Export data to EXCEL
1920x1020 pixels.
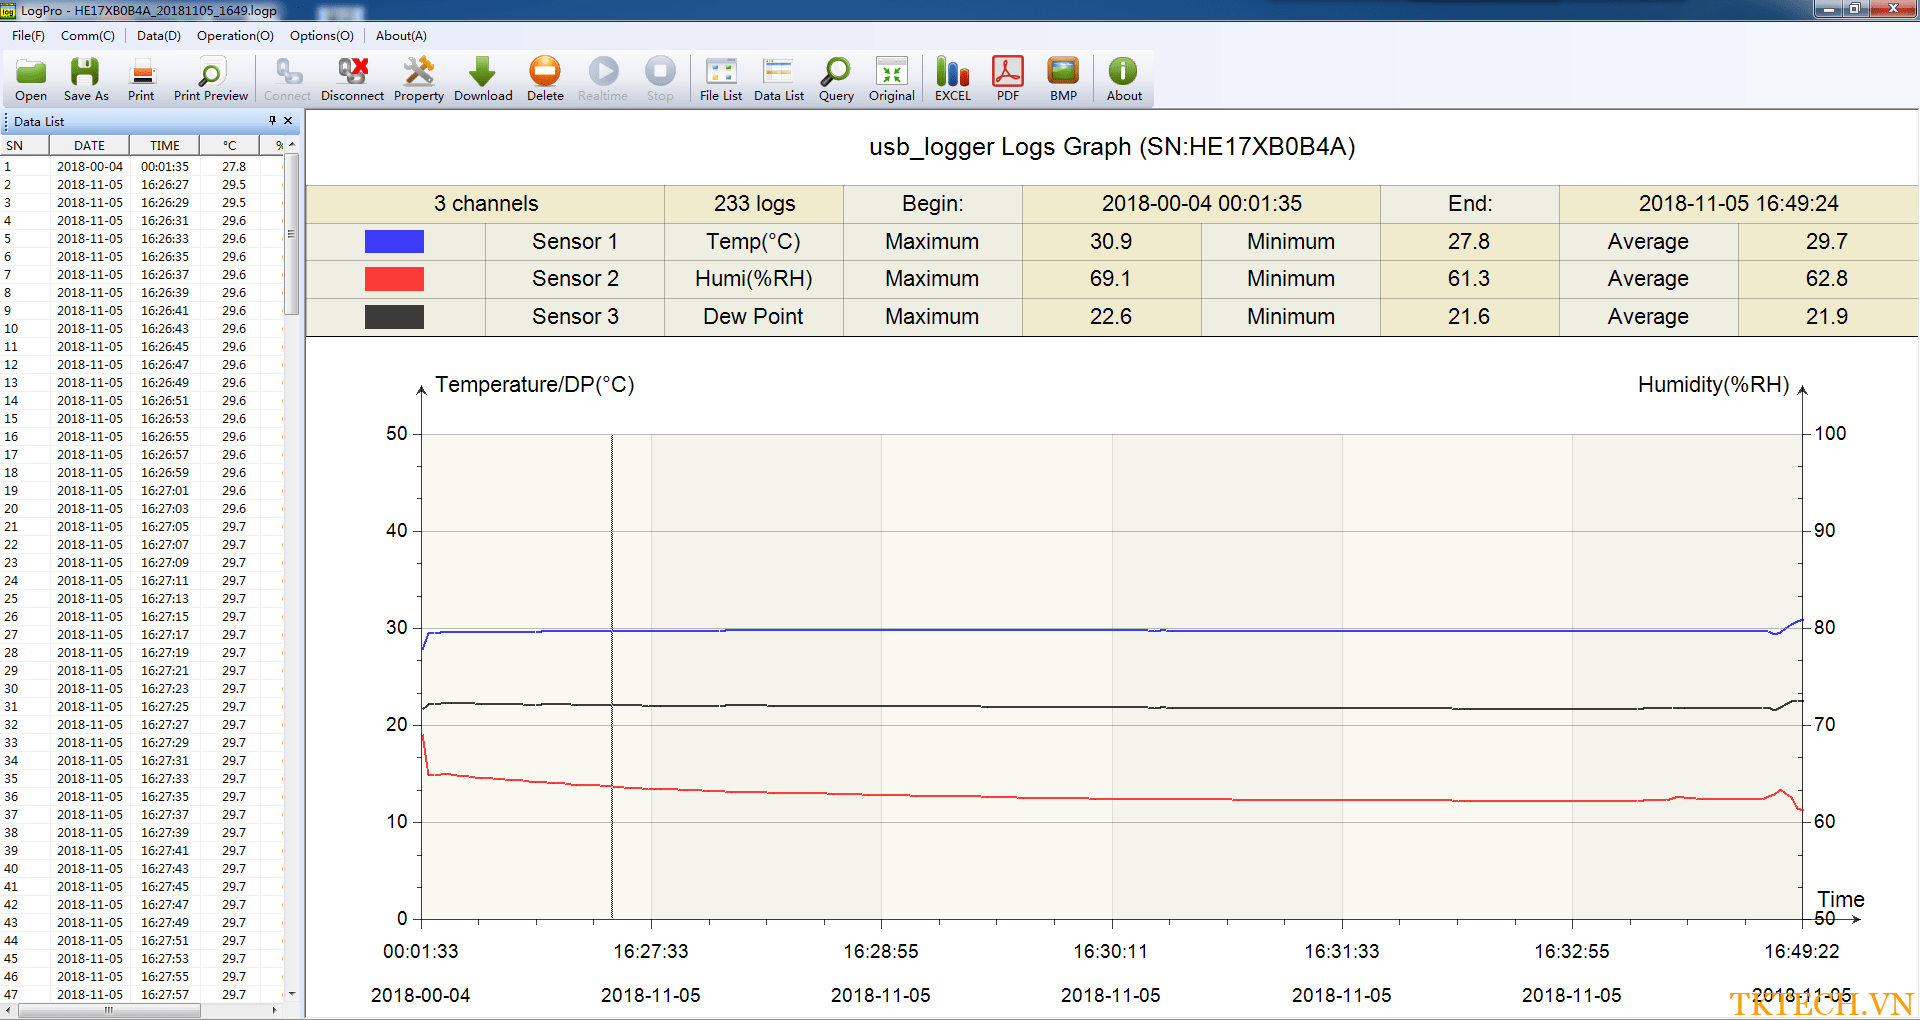coord(952,79)
